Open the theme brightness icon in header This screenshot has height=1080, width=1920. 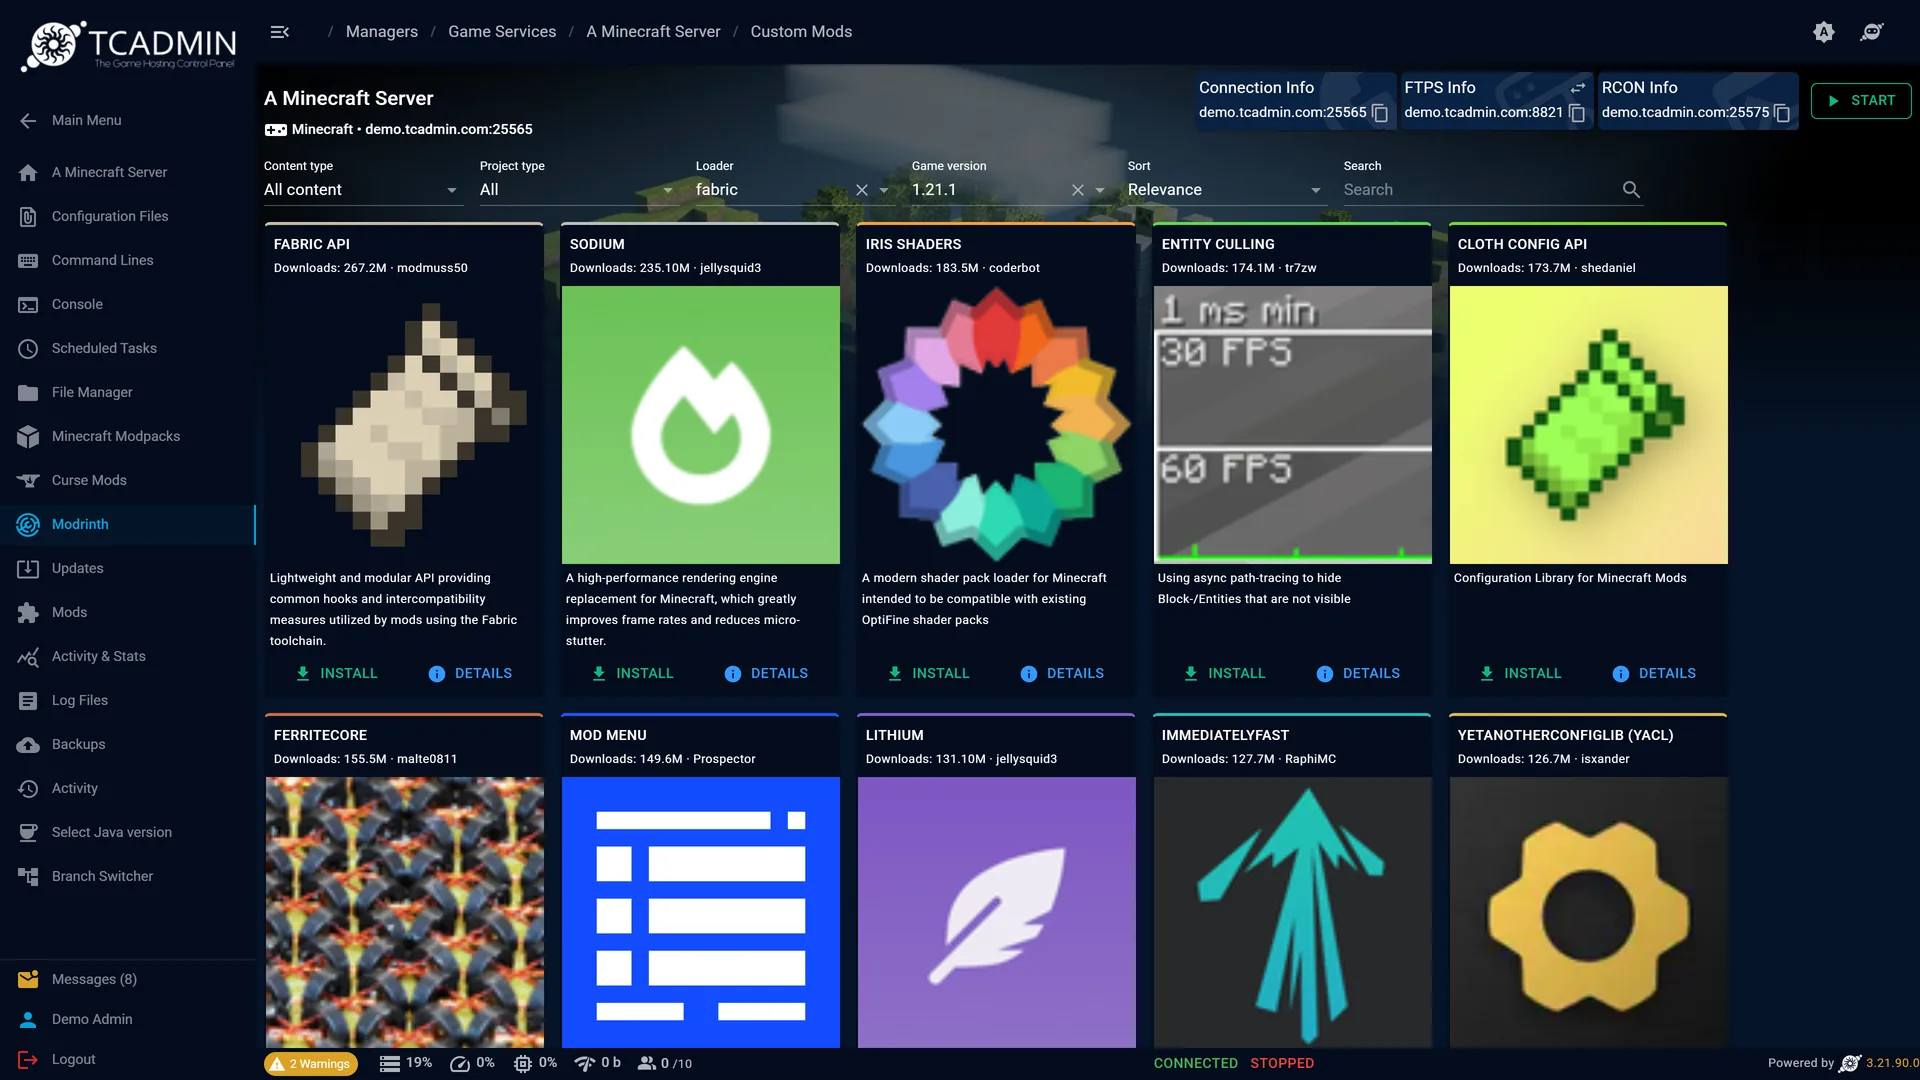[1824, 32]
